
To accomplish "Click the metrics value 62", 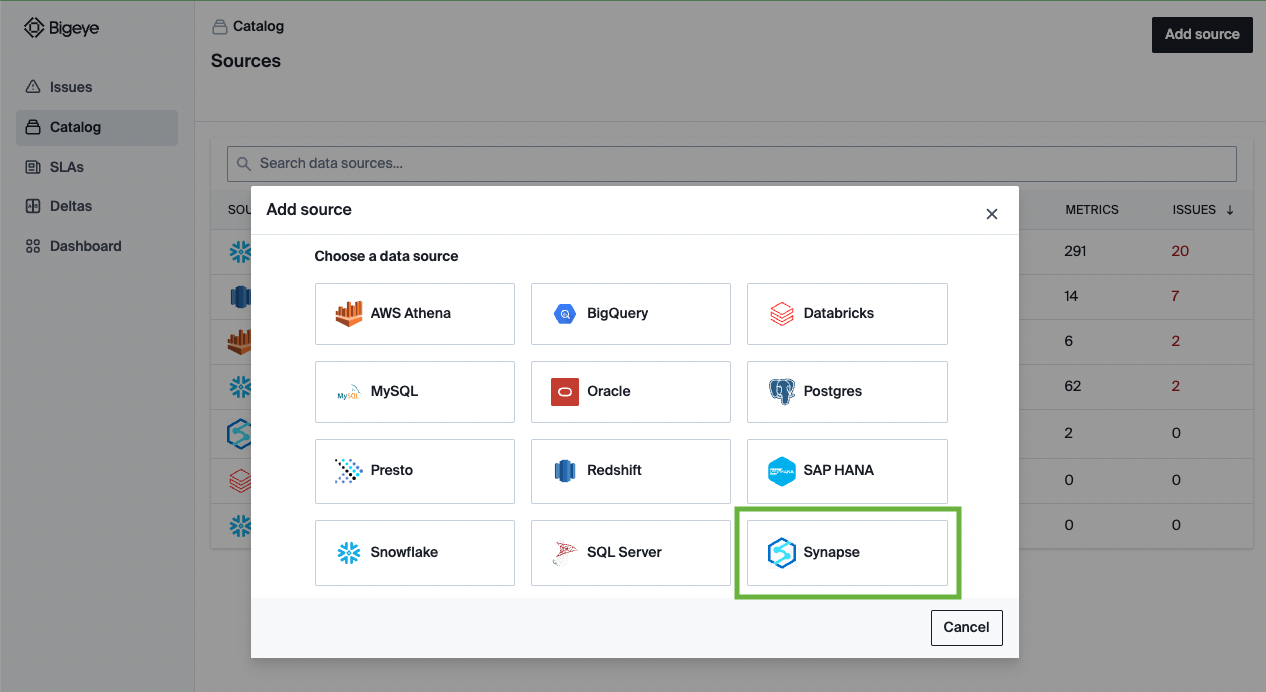I will [x=1073, y=386].
